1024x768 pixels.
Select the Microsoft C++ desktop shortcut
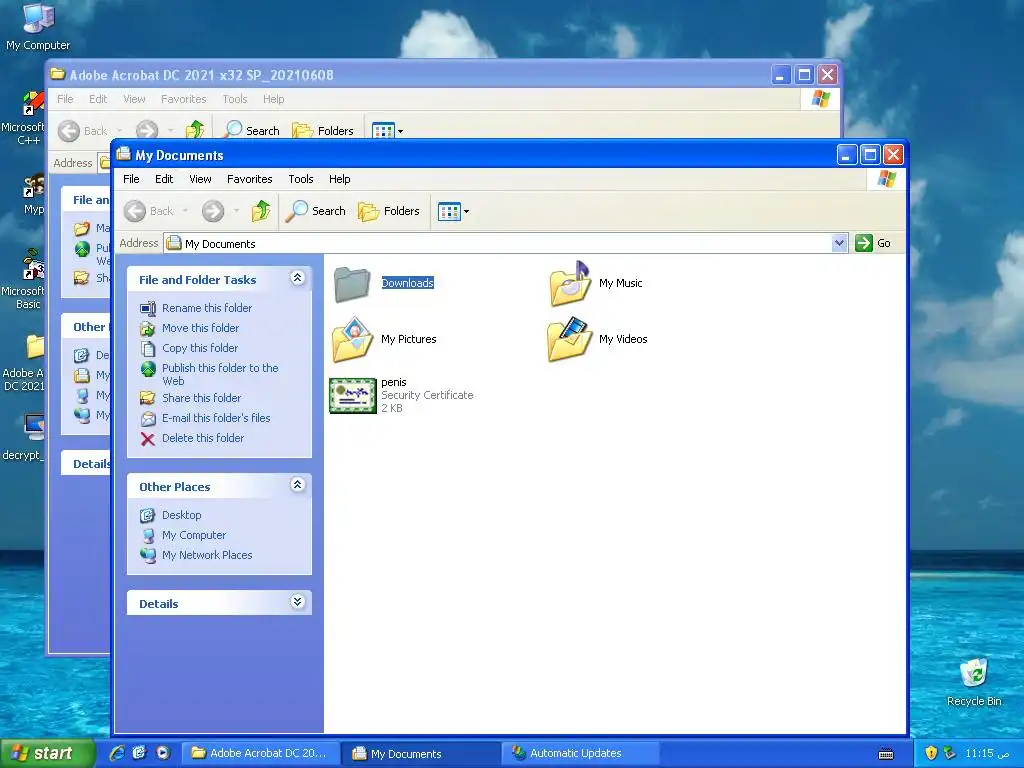[x=24, y=120]
